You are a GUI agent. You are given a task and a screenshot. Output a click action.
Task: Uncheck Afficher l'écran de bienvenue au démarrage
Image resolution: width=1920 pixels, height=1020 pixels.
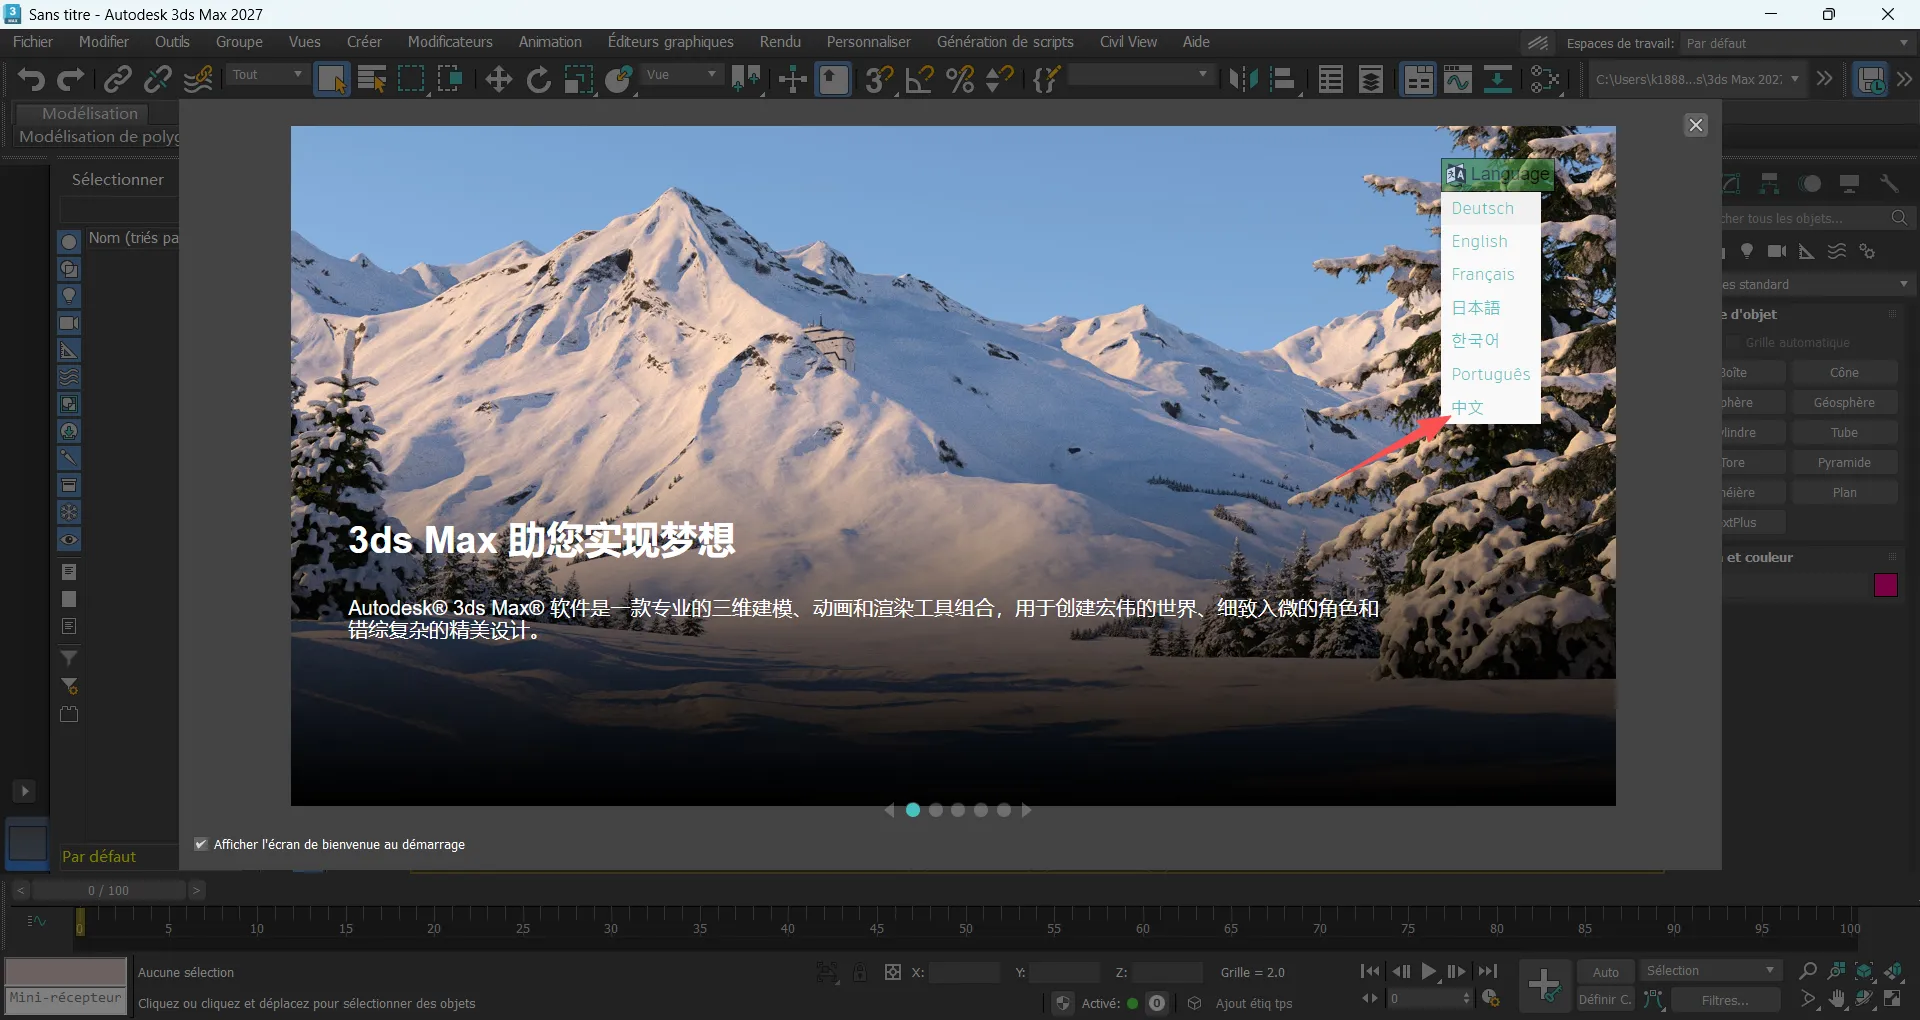[201, 844]
